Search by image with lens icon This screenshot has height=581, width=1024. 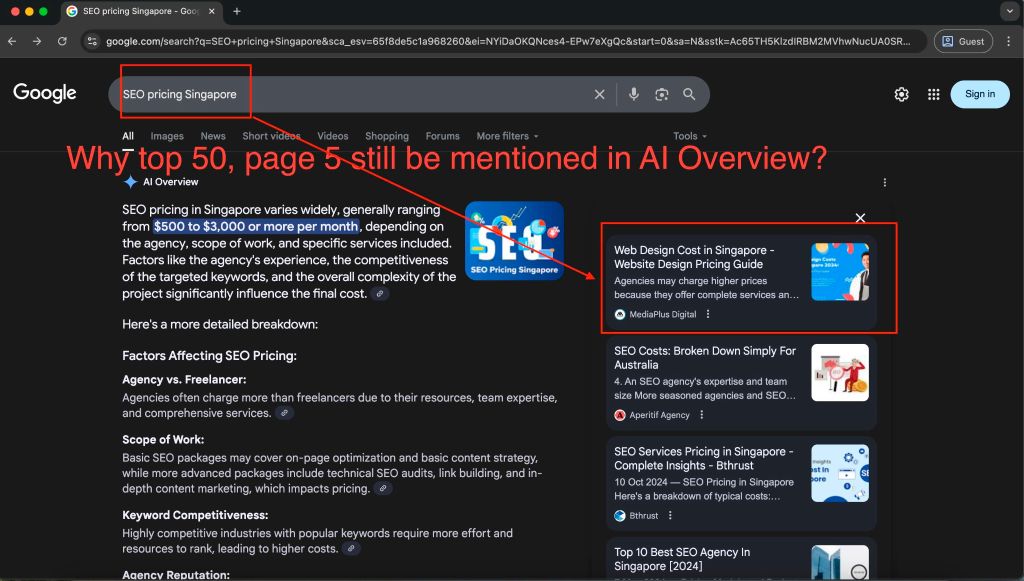[662, 94]
